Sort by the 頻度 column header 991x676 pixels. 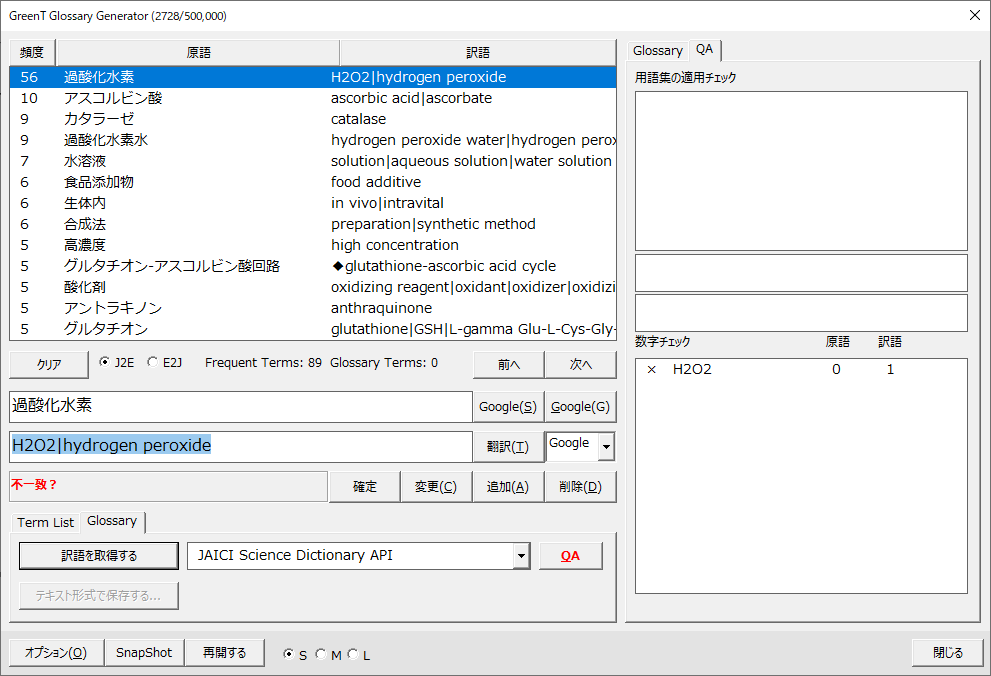click(32, 53)
